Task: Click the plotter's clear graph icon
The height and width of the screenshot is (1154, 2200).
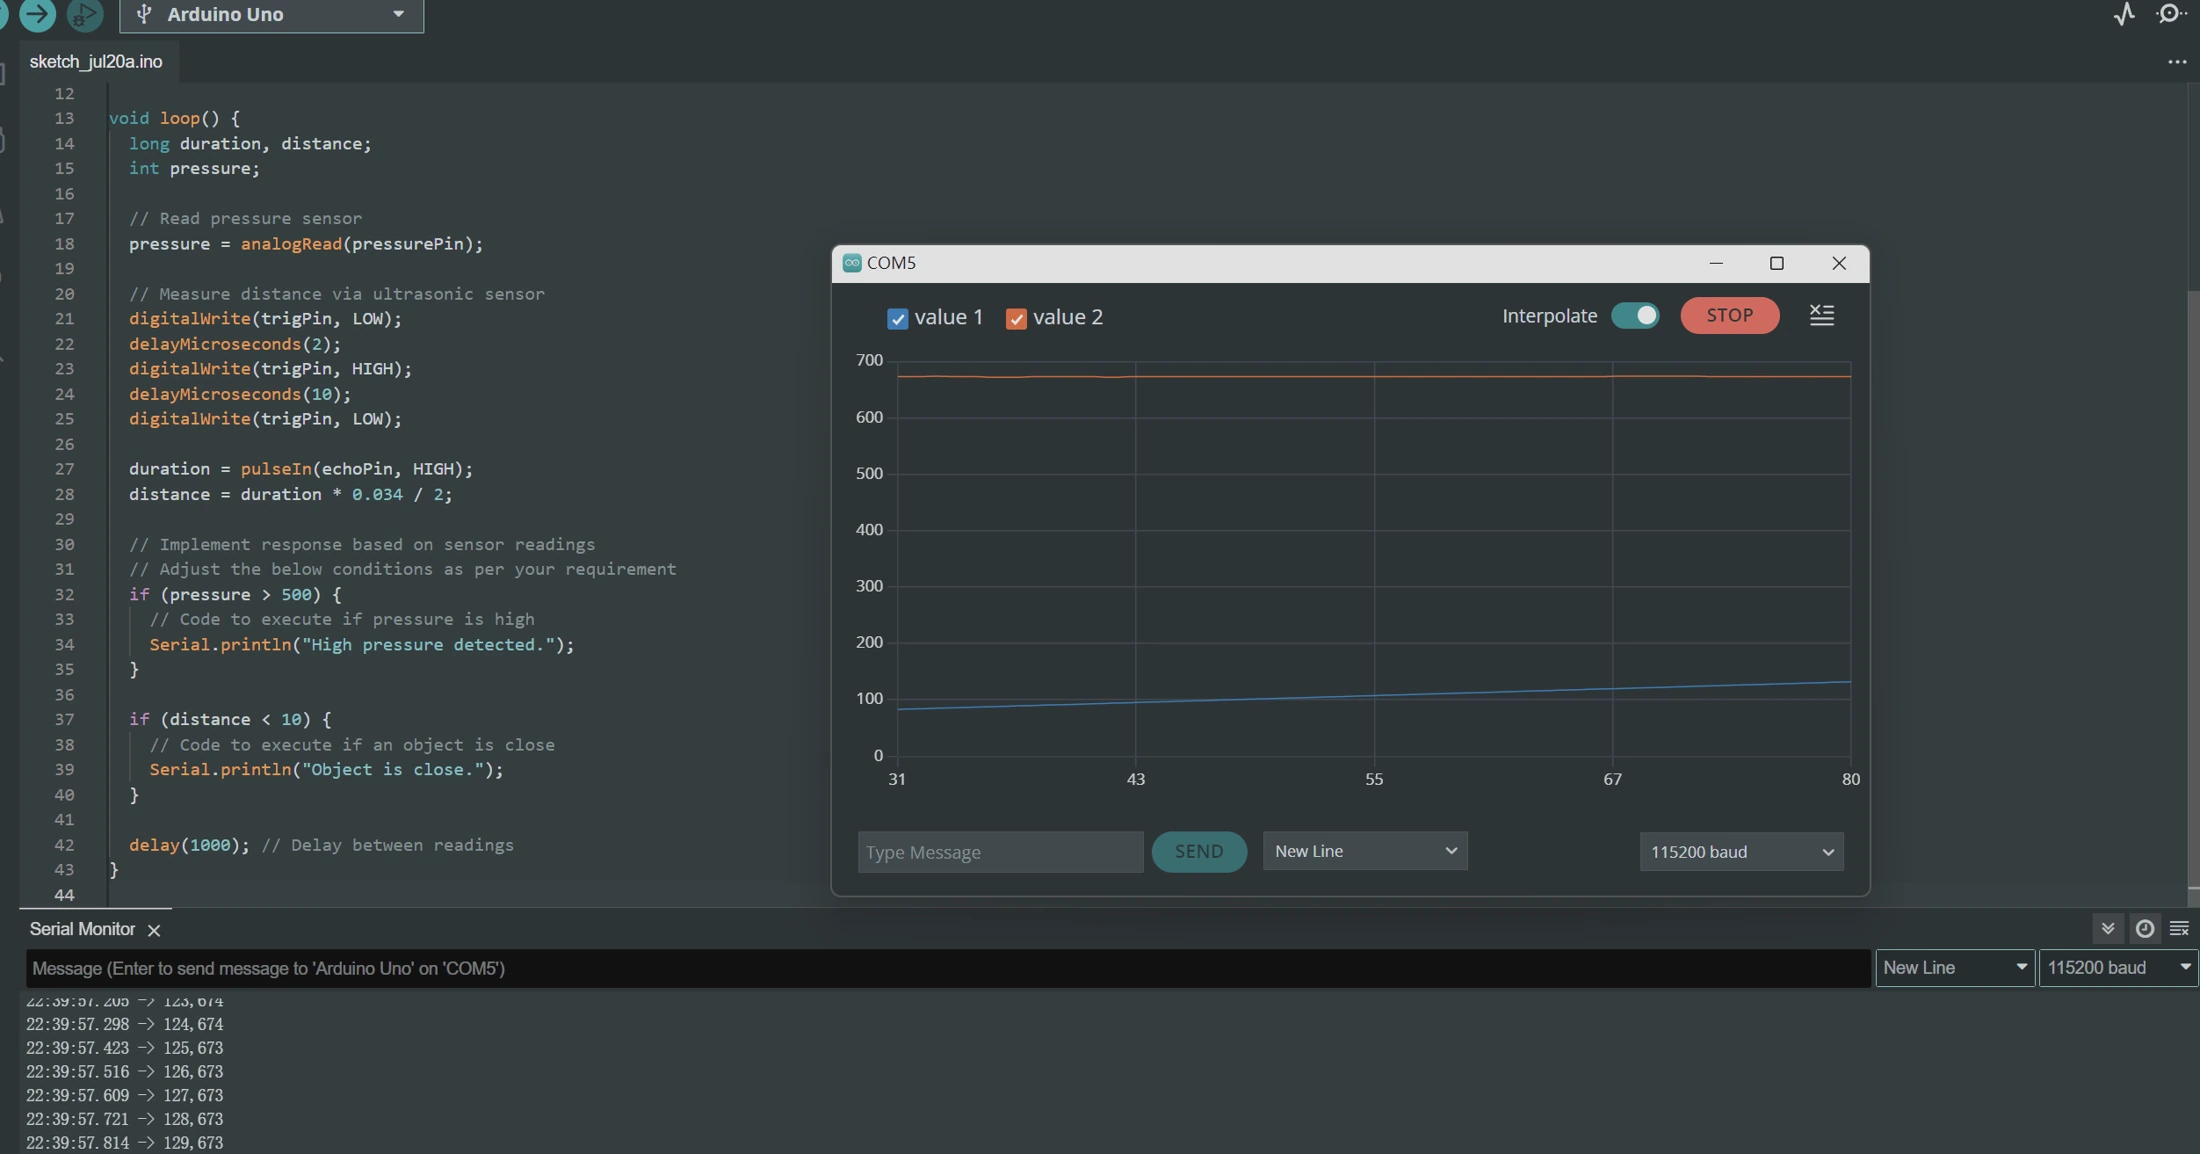Action: (x=1822, y=316)
